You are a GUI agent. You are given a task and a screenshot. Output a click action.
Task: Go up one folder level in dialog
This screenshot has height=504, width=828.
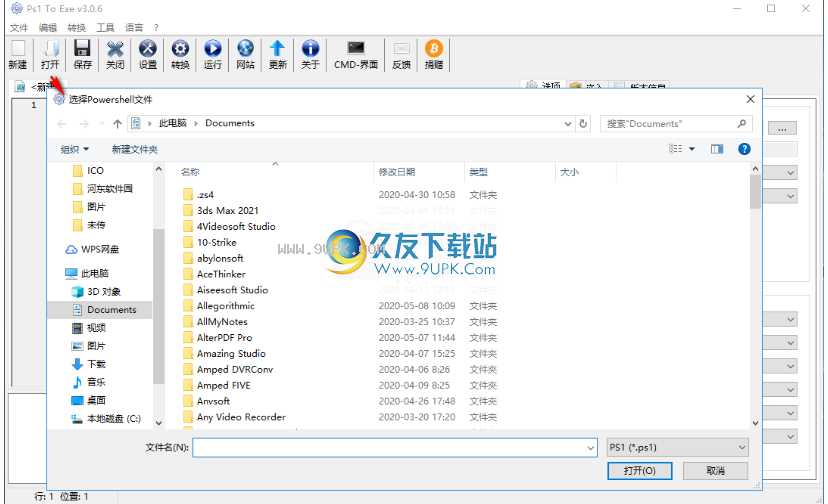pyautogui.click(x=117, y=124)
